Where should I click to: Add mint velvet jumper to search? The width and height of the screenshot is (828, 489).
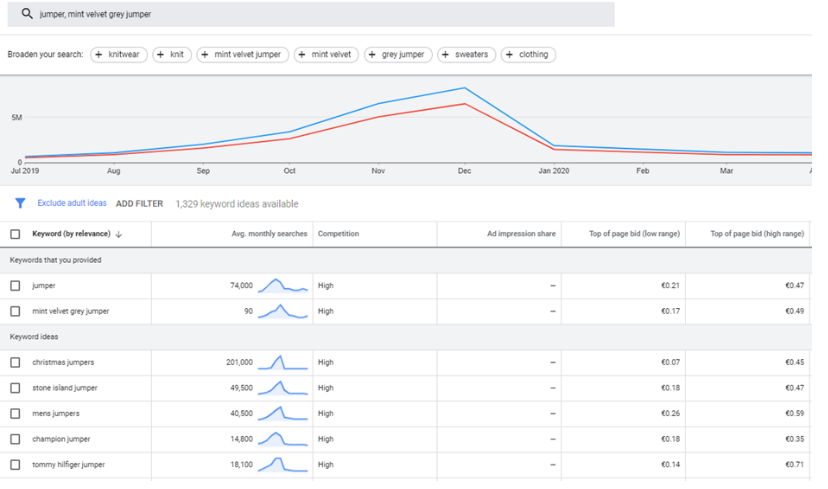[242, 55]
